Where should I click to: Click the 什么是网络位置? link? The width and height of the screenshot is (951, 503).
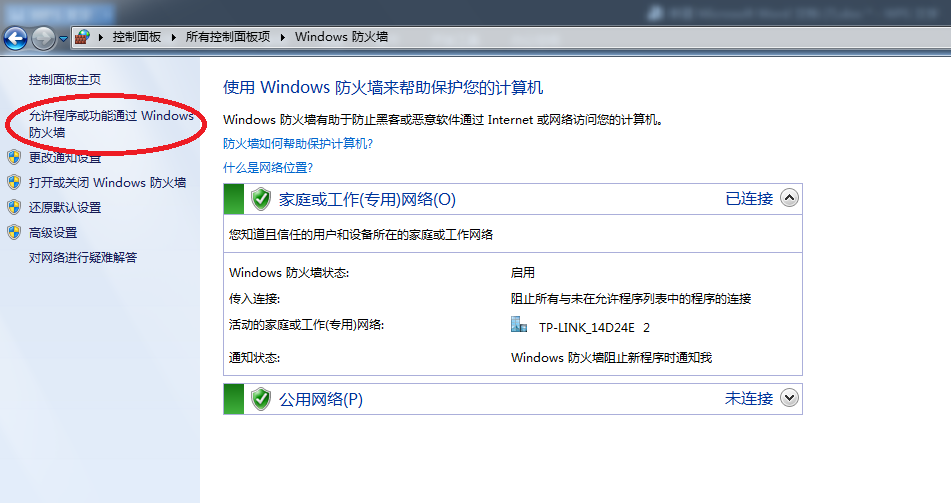click(x=268, y=167)
